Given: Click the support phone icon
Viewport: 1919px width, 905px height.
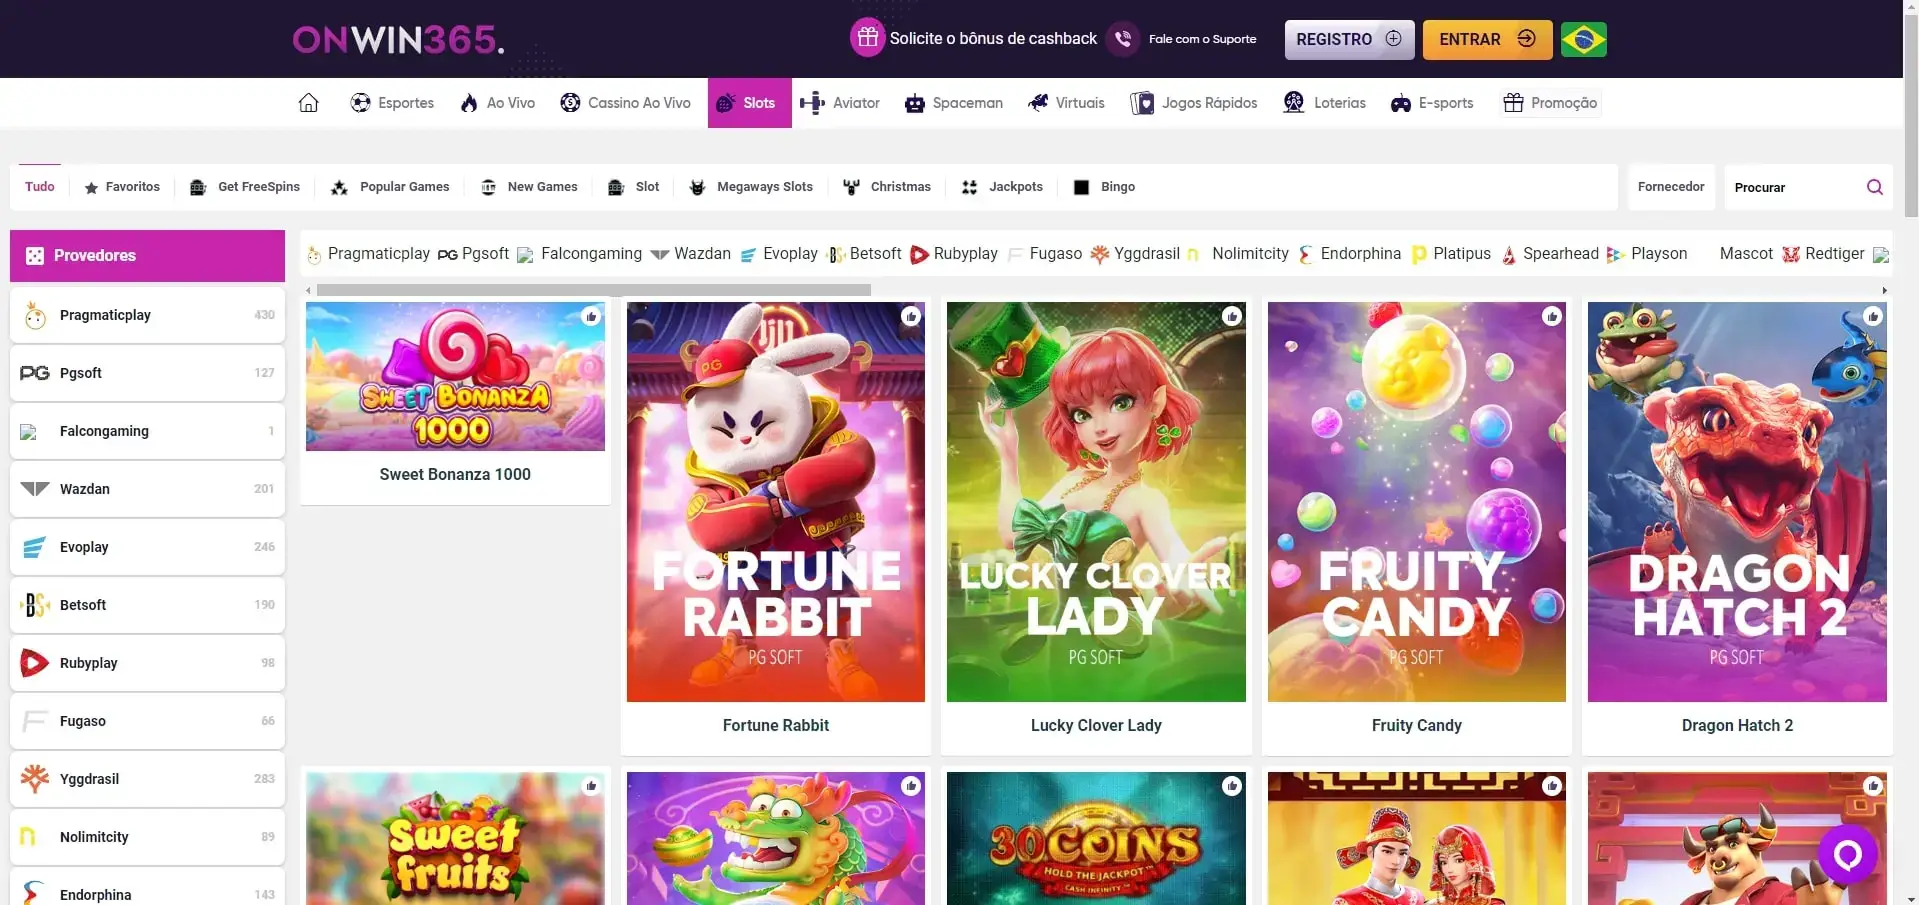Looking at the screenshot, I should tap(1123, 39).
